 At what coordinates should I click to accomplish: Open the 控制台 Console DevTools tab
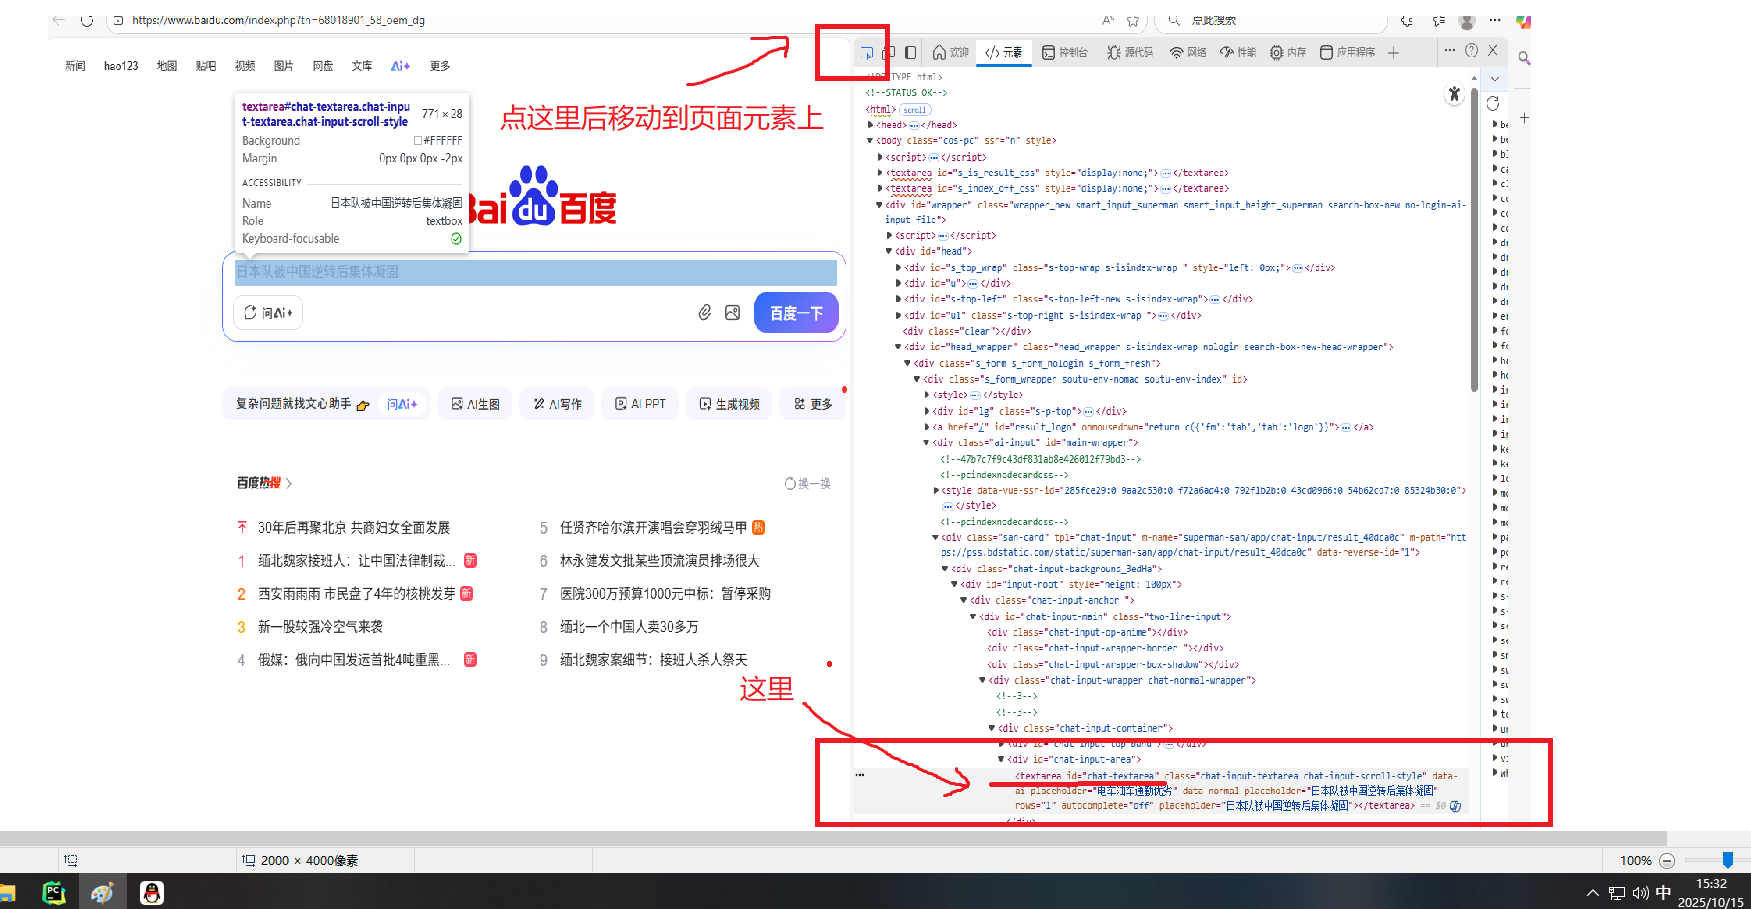[x=1065, y=52]
